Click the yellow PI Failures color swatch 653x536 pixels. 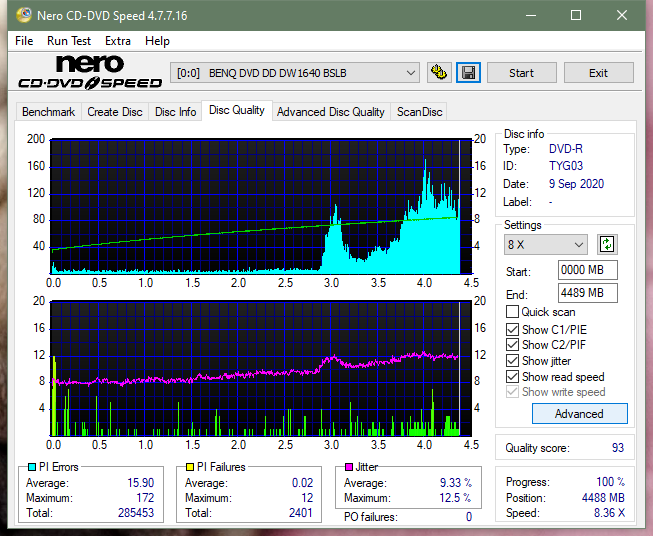click(190, 467)
